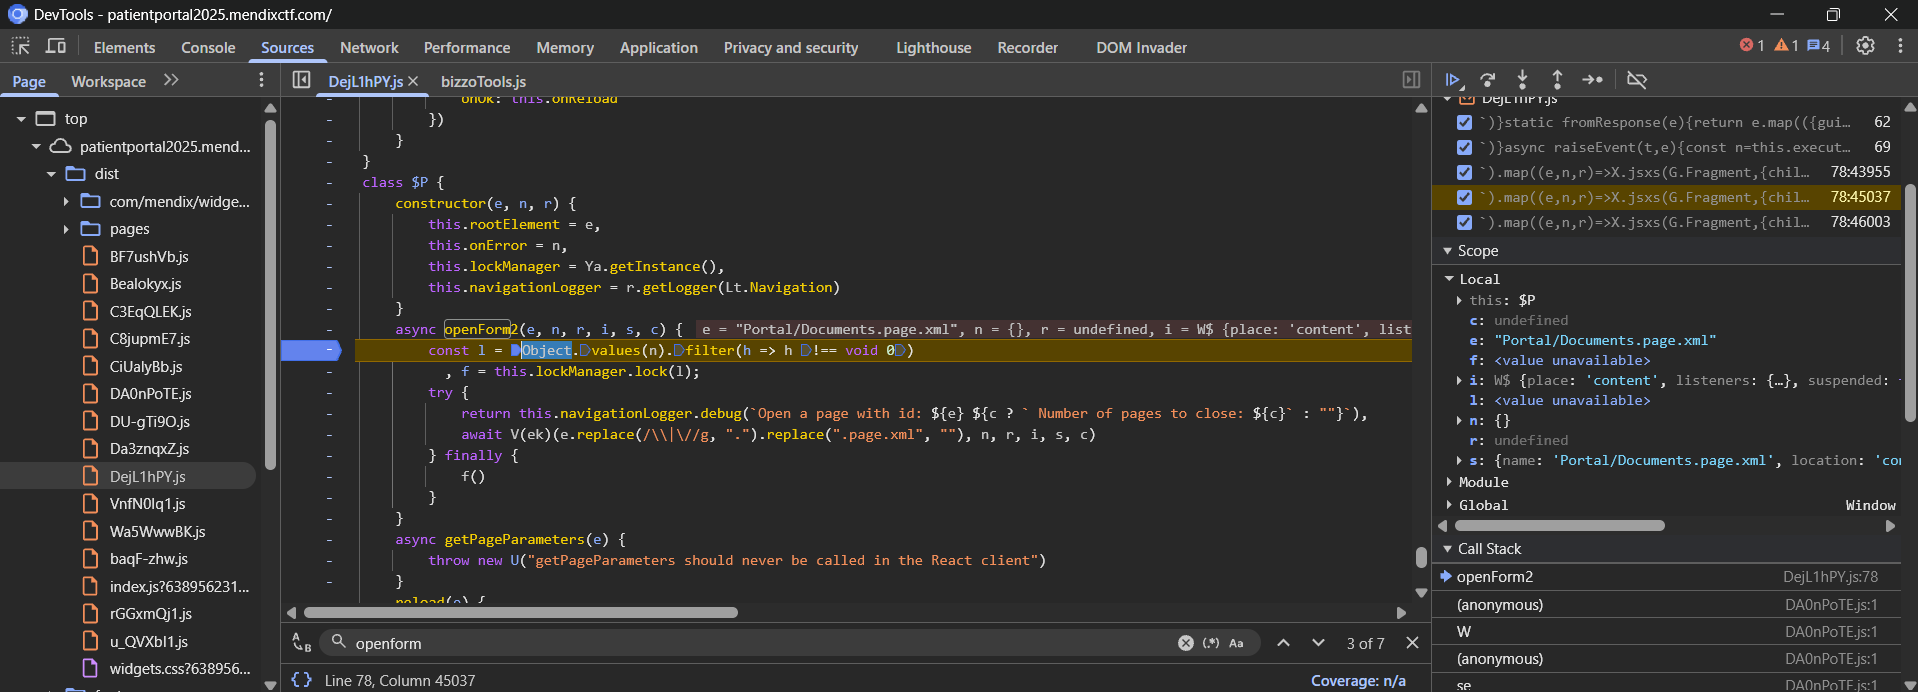The height and width of the screenshot is (692, 1918).
Task: Switch to the Elements panel
Action: (x=124, y=47)
